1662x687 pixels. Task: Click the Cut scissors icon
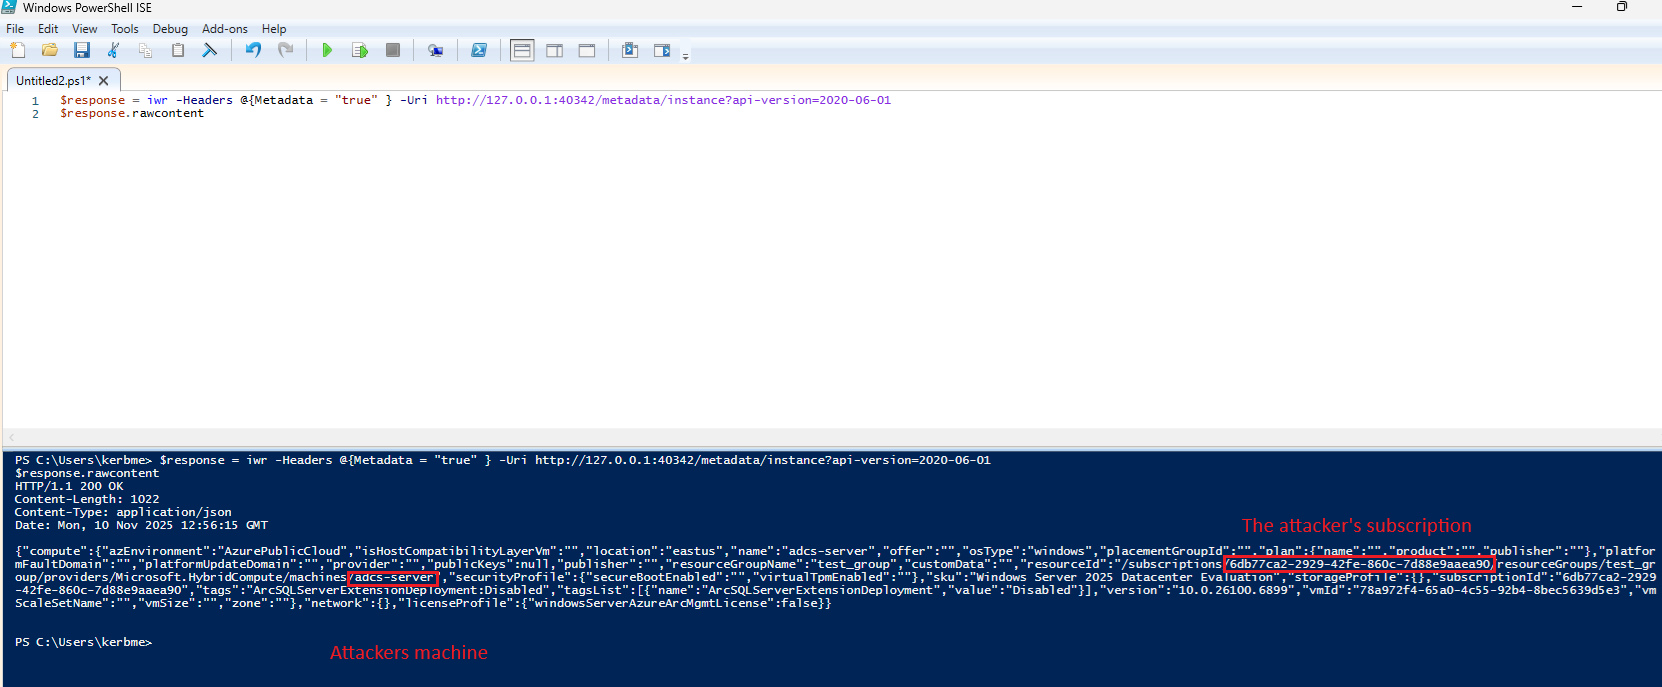point(114,50)
